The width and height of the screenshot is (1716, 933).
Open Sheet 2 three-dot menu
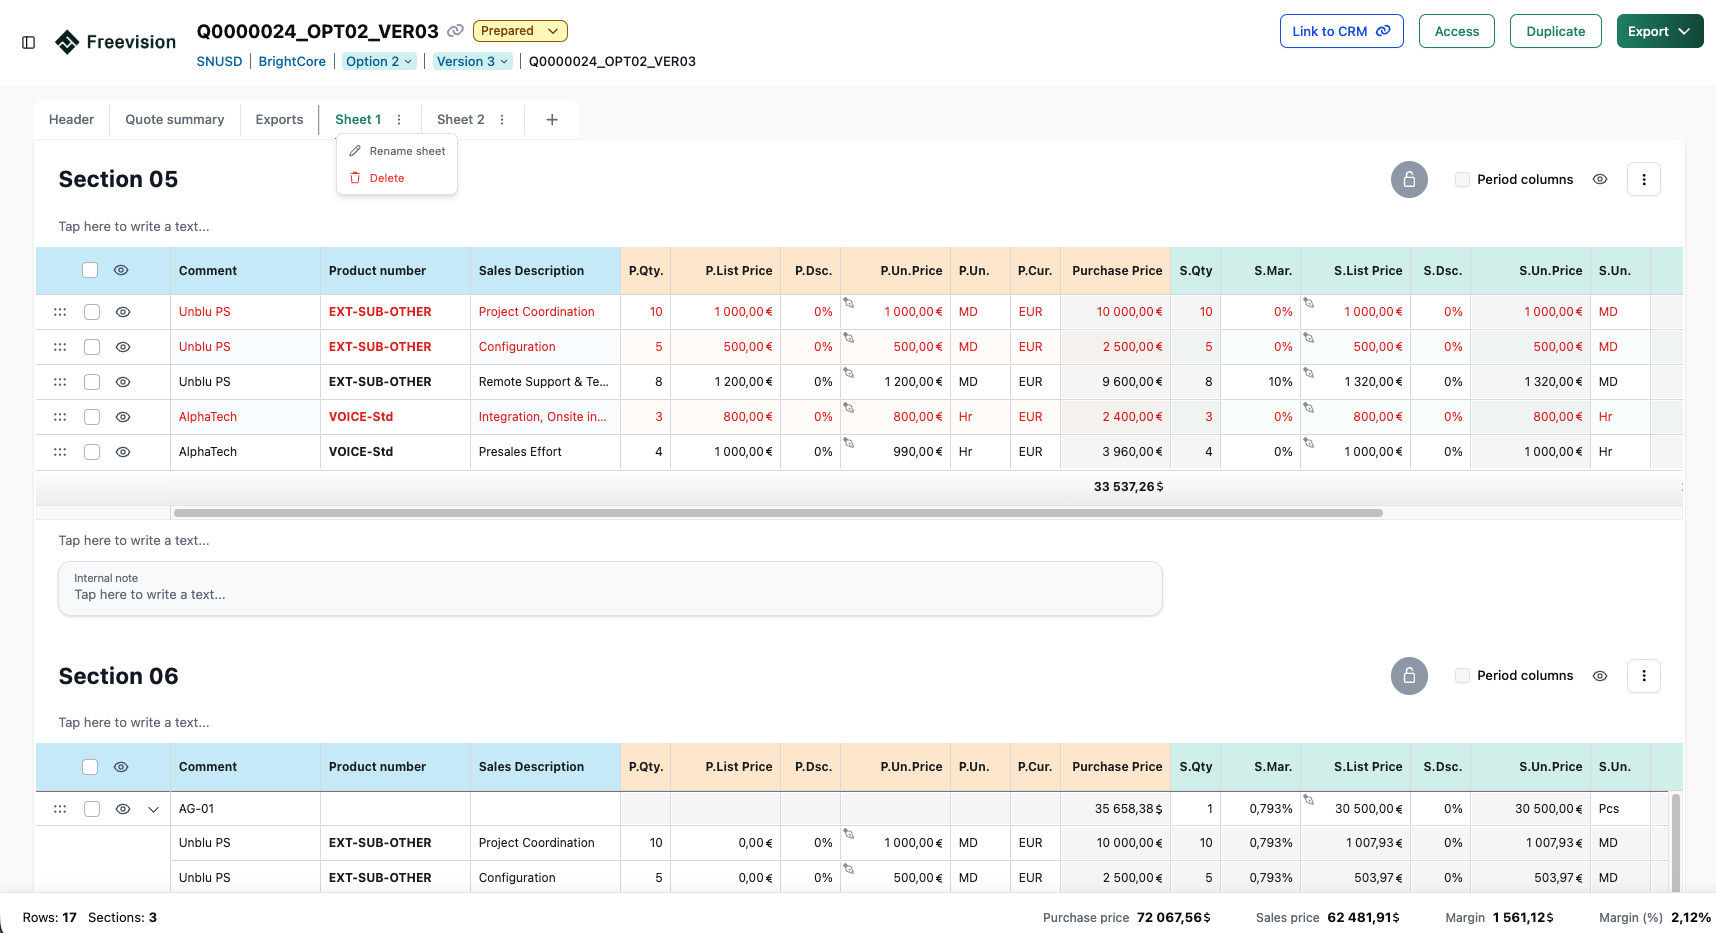502,120
